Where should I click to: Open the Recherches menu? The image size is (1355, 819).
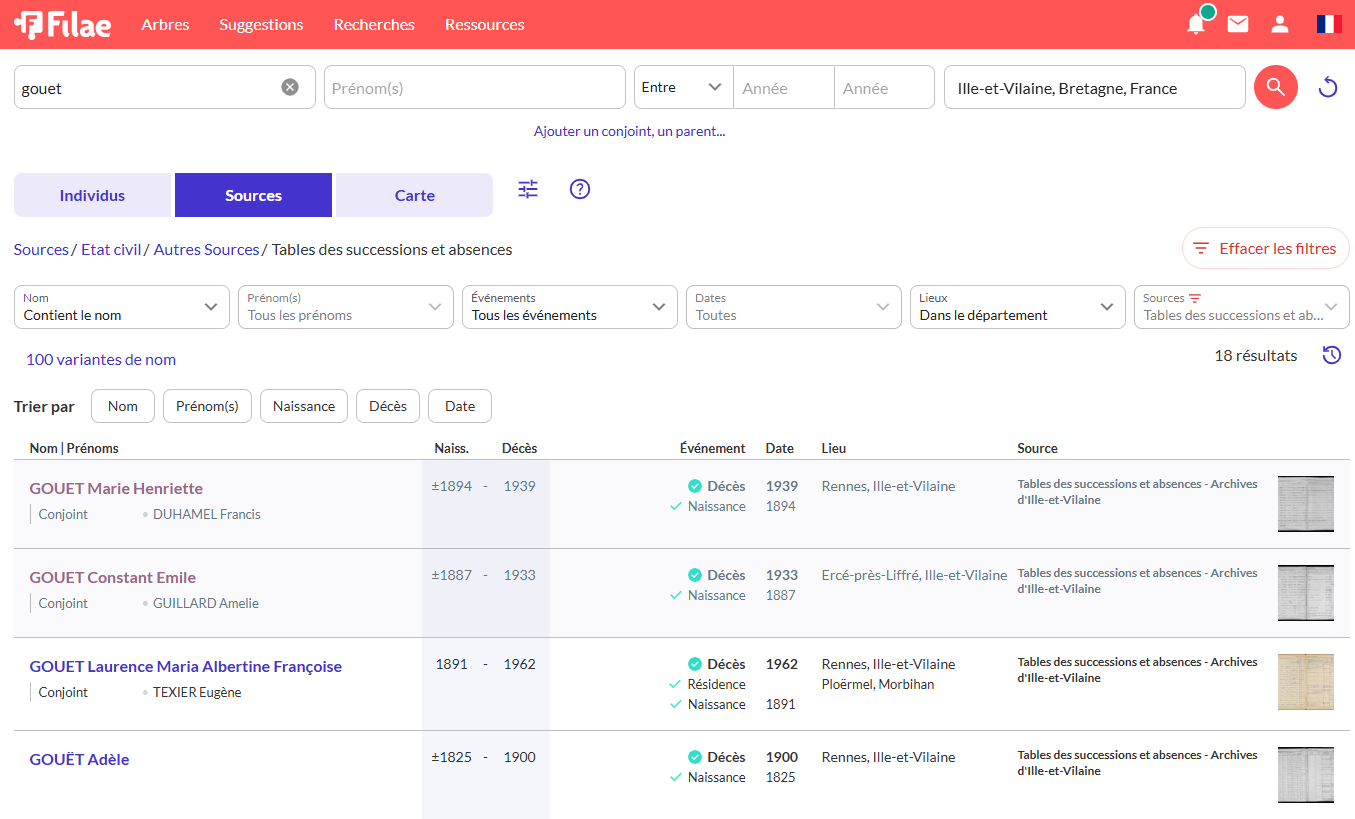click(374, 25)
